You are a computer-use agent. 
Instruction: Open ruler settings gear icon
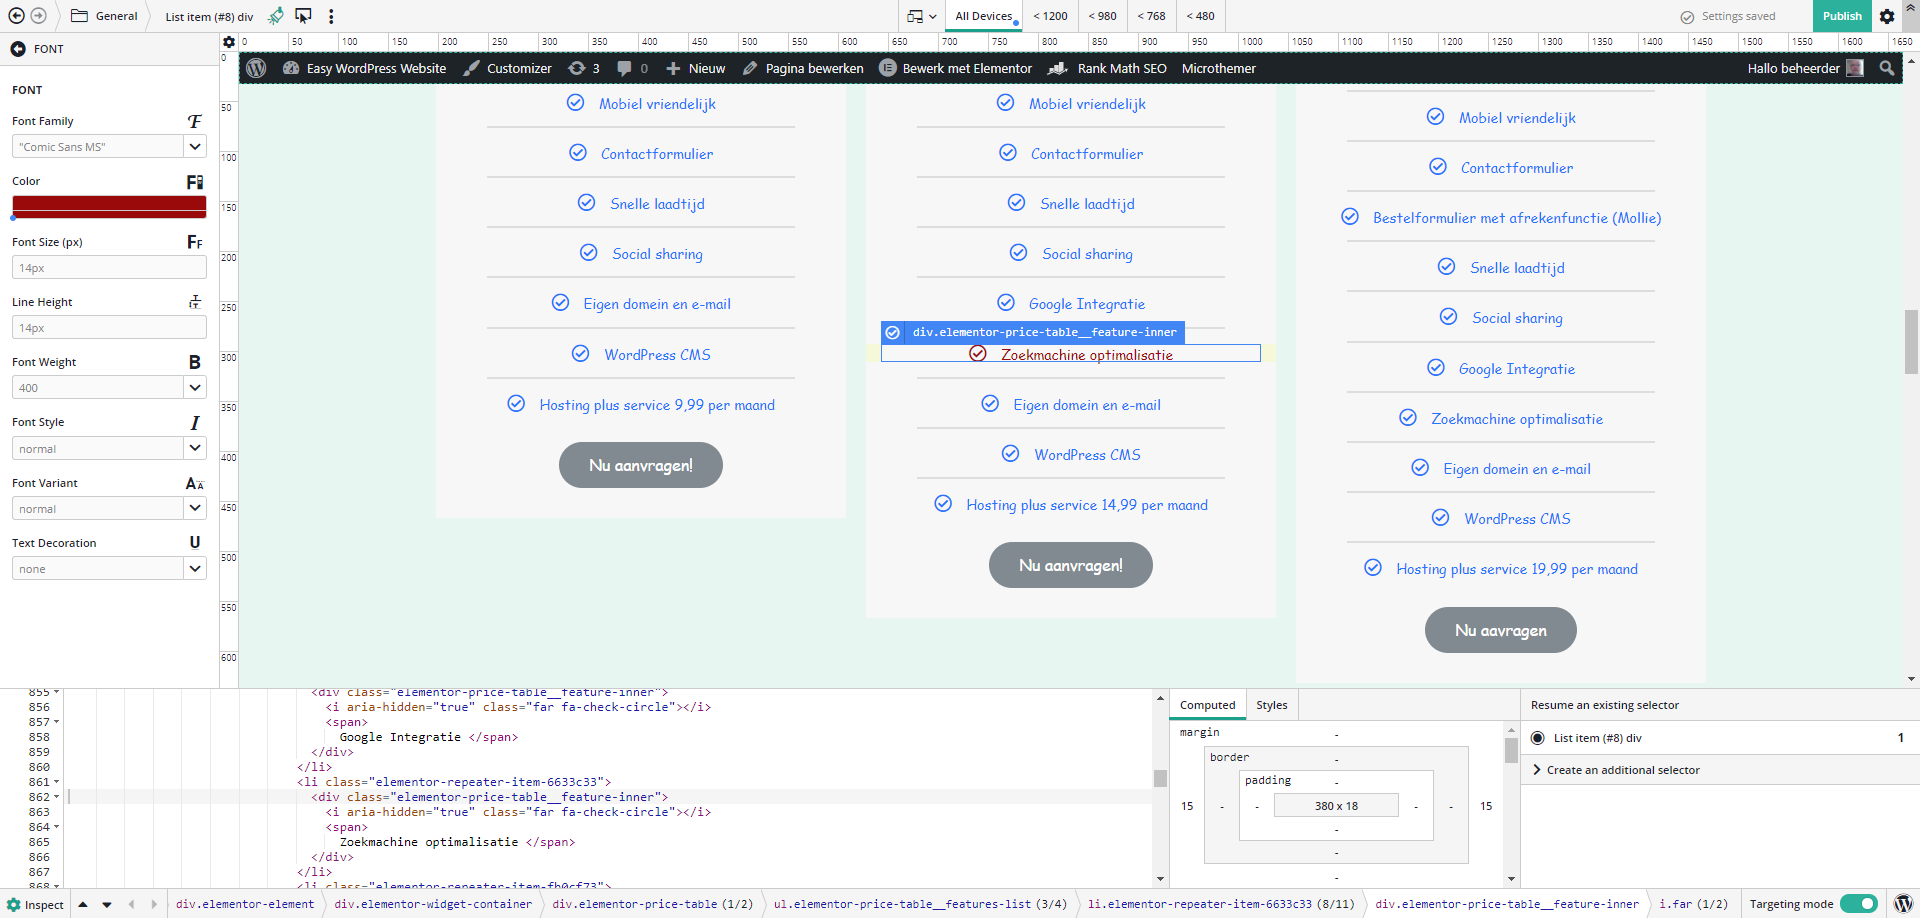click(x=229, y=42)
